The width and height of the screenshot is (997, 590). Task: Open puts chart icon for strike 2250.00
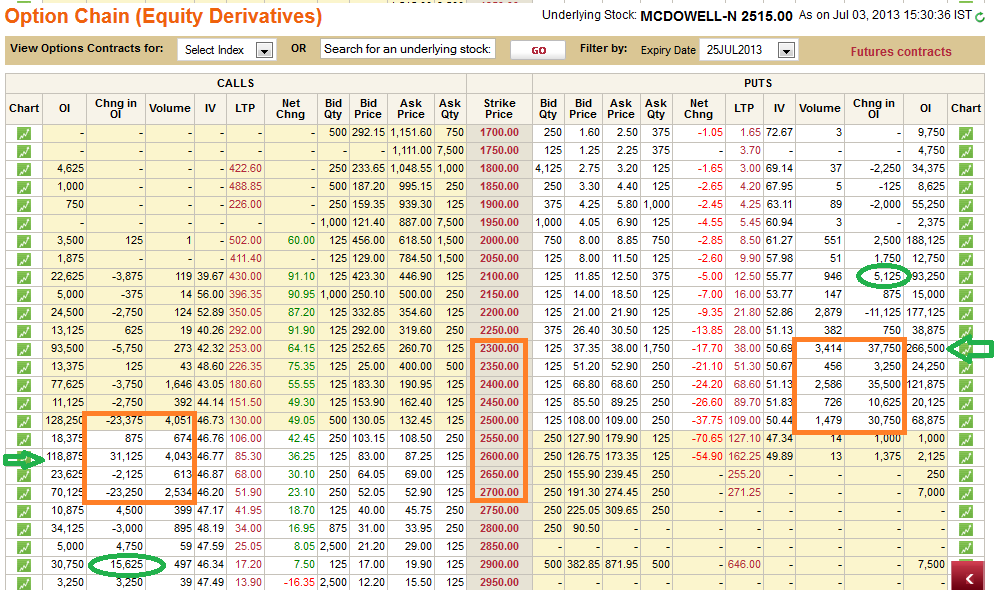point(966,331)
